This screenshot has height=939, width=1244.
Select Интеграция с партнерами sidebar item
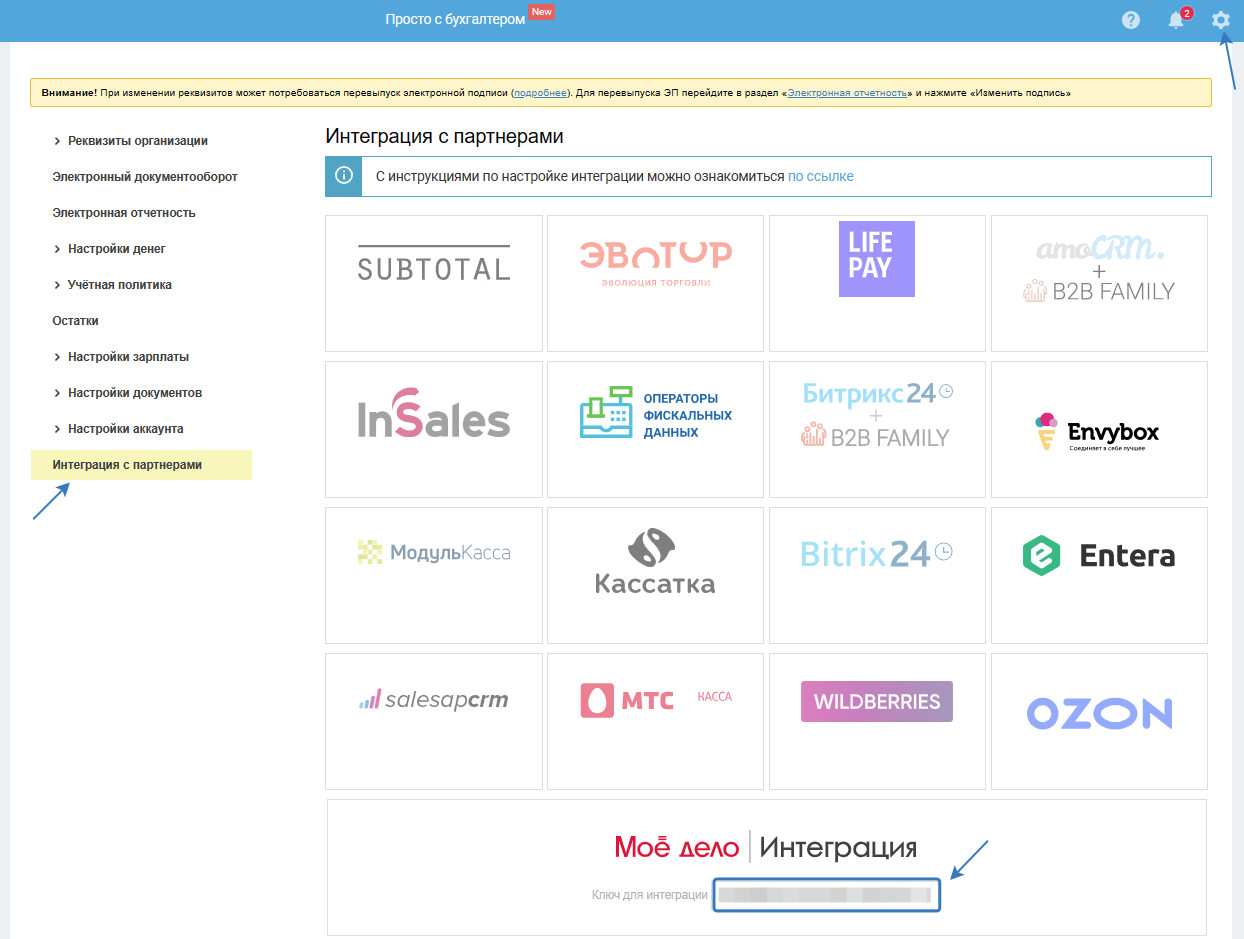[x=141, y=465]
